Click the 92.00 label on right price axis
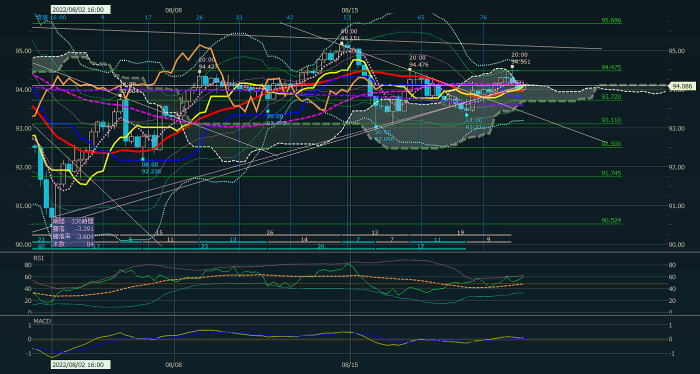This screenshot has width=700, height=374. click(x=676, y=167)
